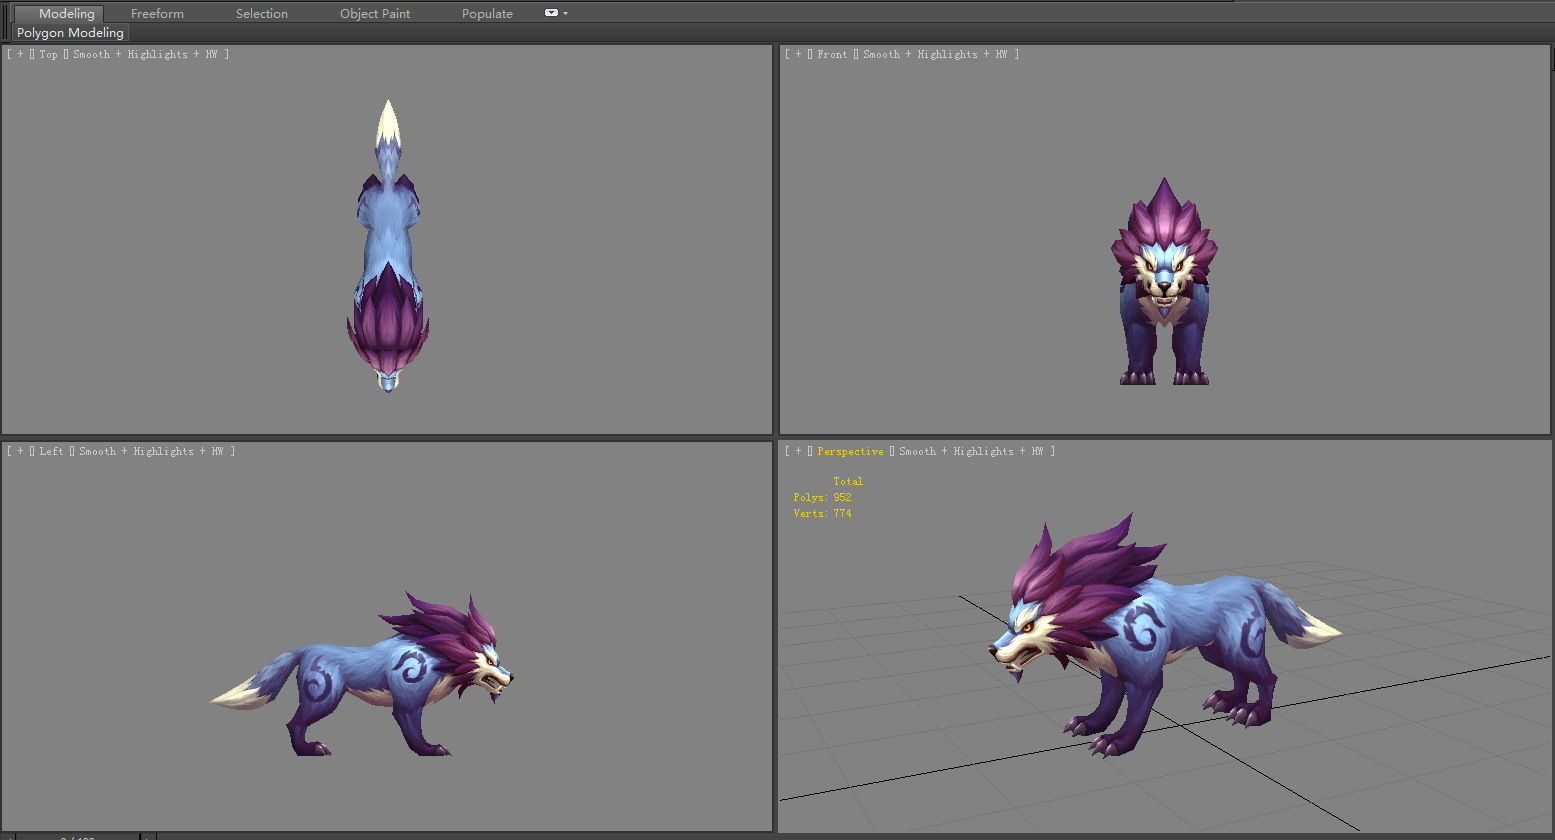Viewport: 1555px width, 840px height.
Task: Open the Populate ribbon tab
Action: 487,14
